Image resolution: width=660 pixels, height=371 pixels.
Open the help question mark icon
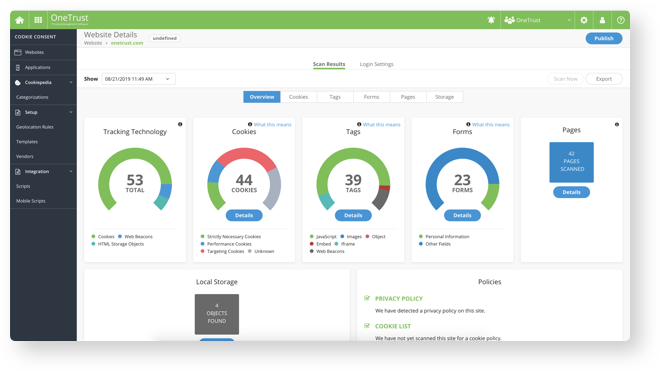click(620, 20)
